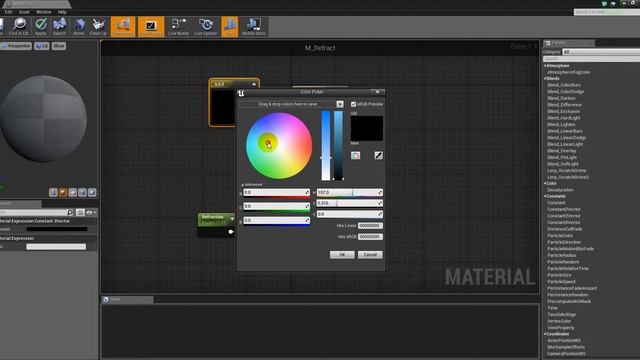The image size is (640, 360).
Task: Expand the Refraction node dropdown arrow
Action: coord(232,219)
